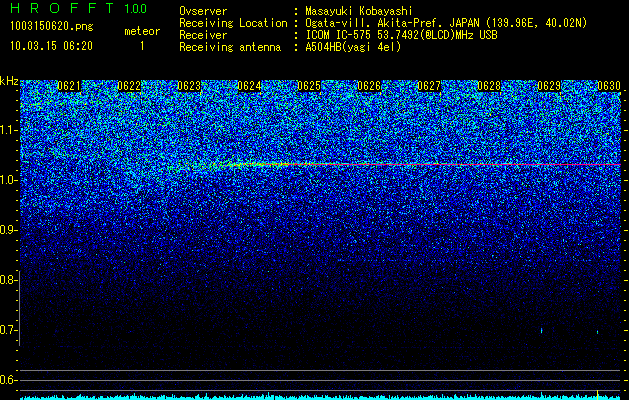This screenshot has height=400, width=629.
Task: Click the ICOM IC-575 receiver text
Action: pyautogui.click(x=402, y=35)
